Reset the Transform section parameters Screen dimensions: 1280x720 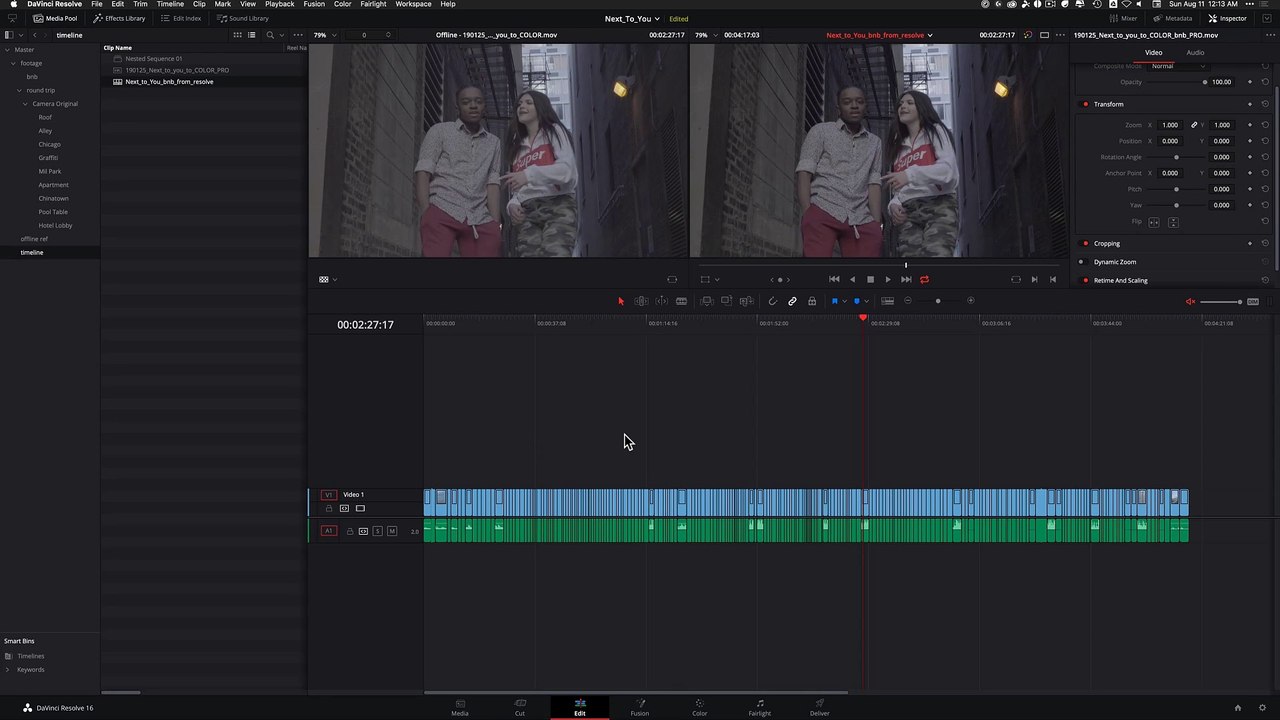click(x=1265, y=104)
